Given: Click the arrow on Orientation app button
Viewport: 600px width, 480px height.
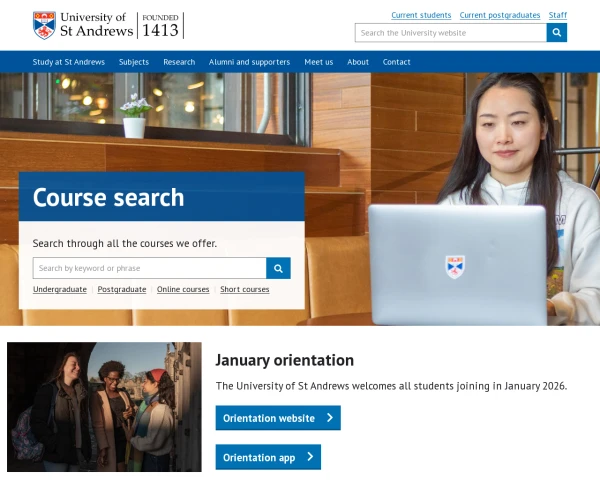Looking at the screenshot, I should click(310, 457).
